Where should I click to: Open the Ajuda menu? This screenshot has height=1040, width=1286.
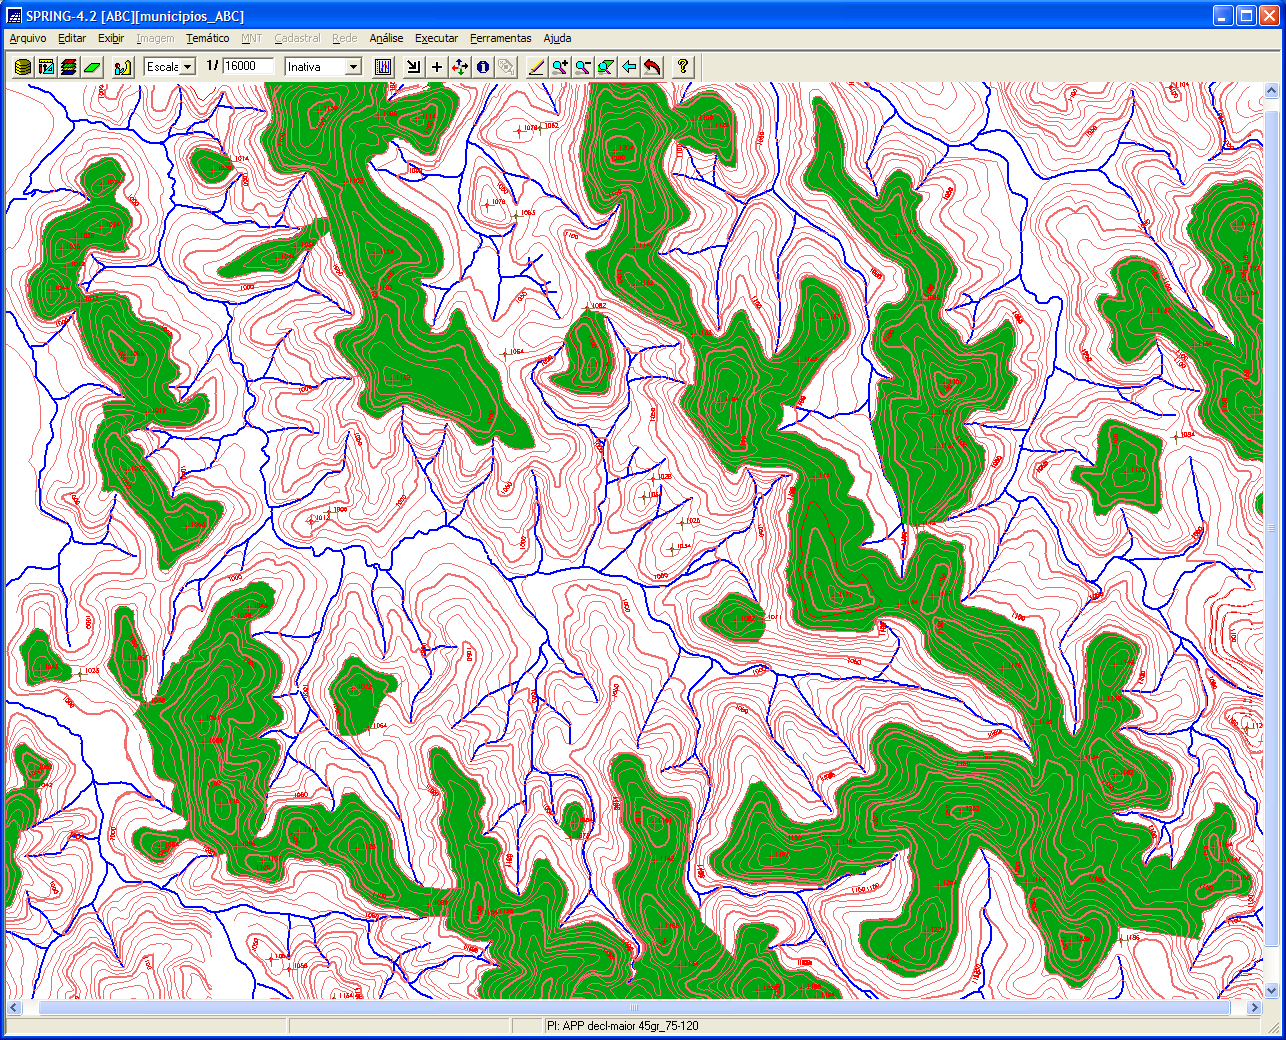coord(557,38)
